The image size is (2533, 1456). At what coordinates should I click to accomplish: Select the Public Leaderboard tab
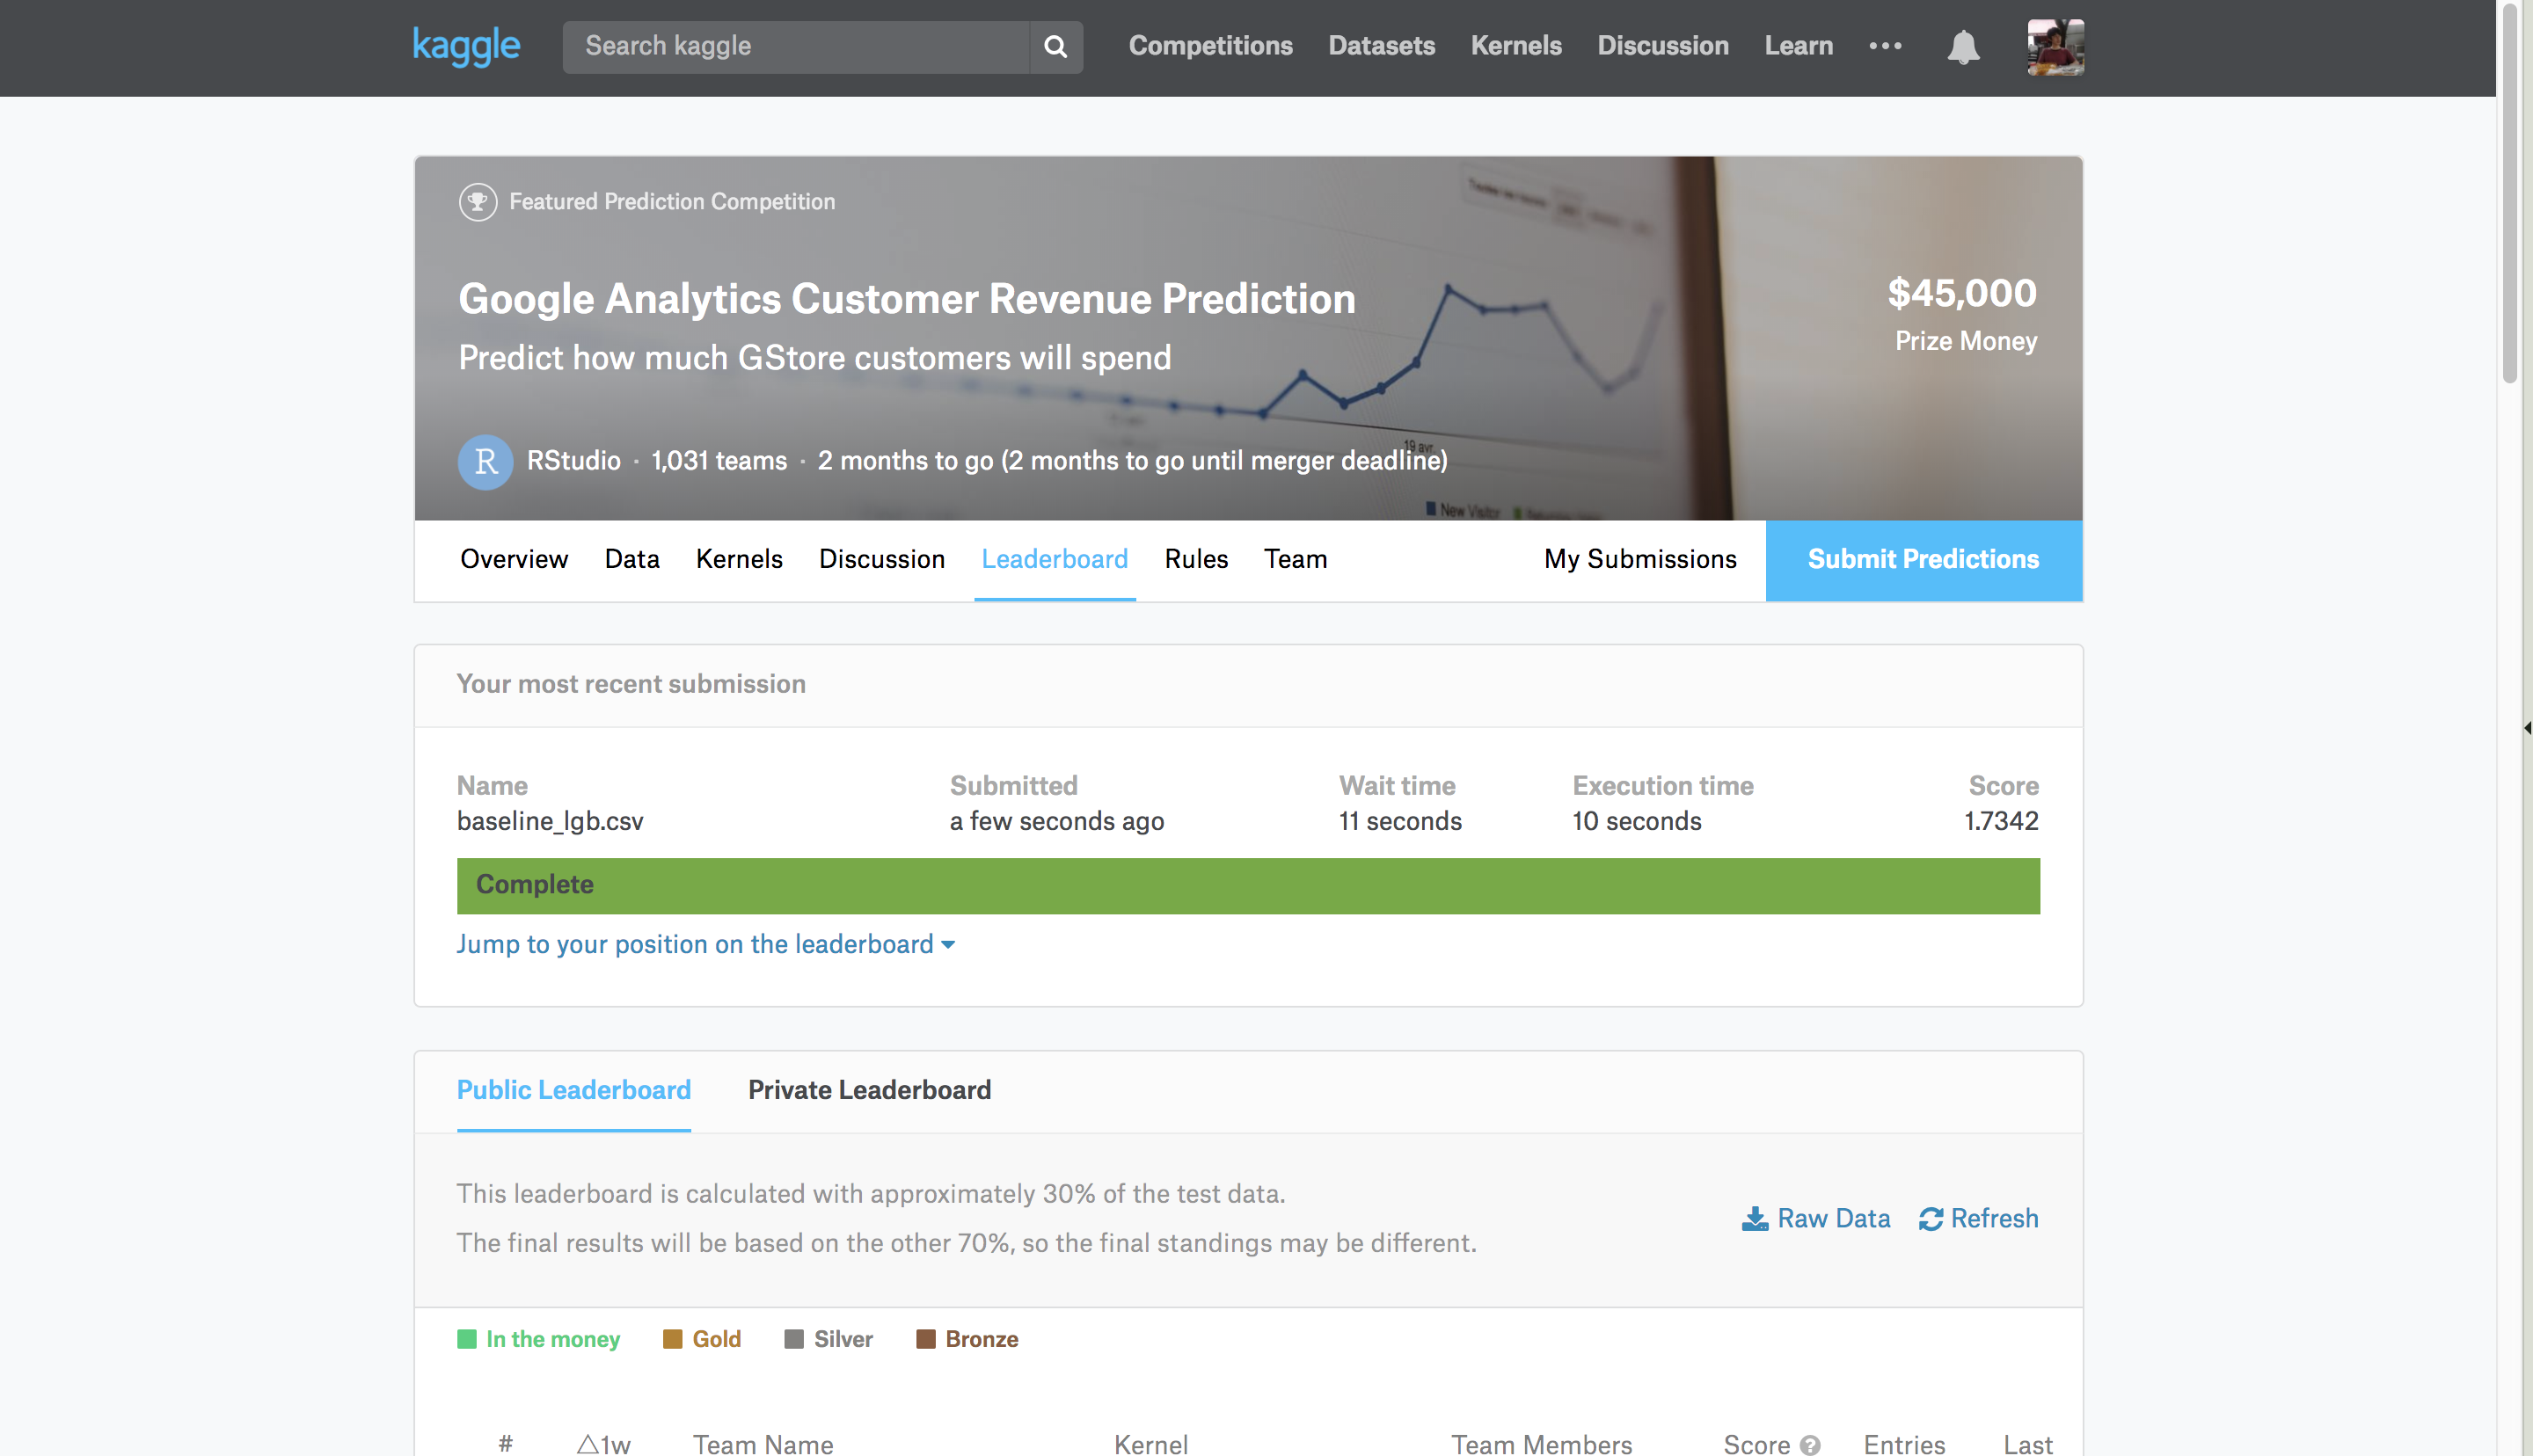click(573, 1090)
